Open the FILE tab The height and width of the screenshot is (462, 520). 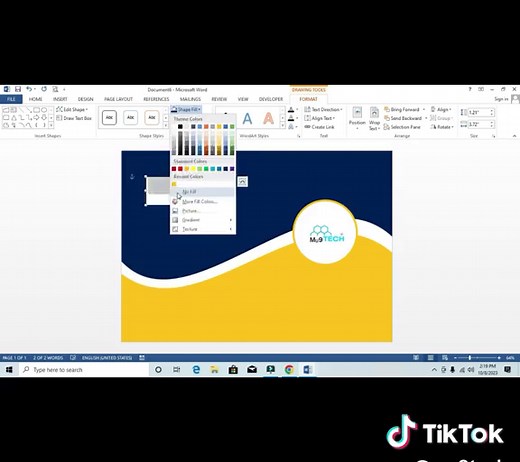(11, 99)
